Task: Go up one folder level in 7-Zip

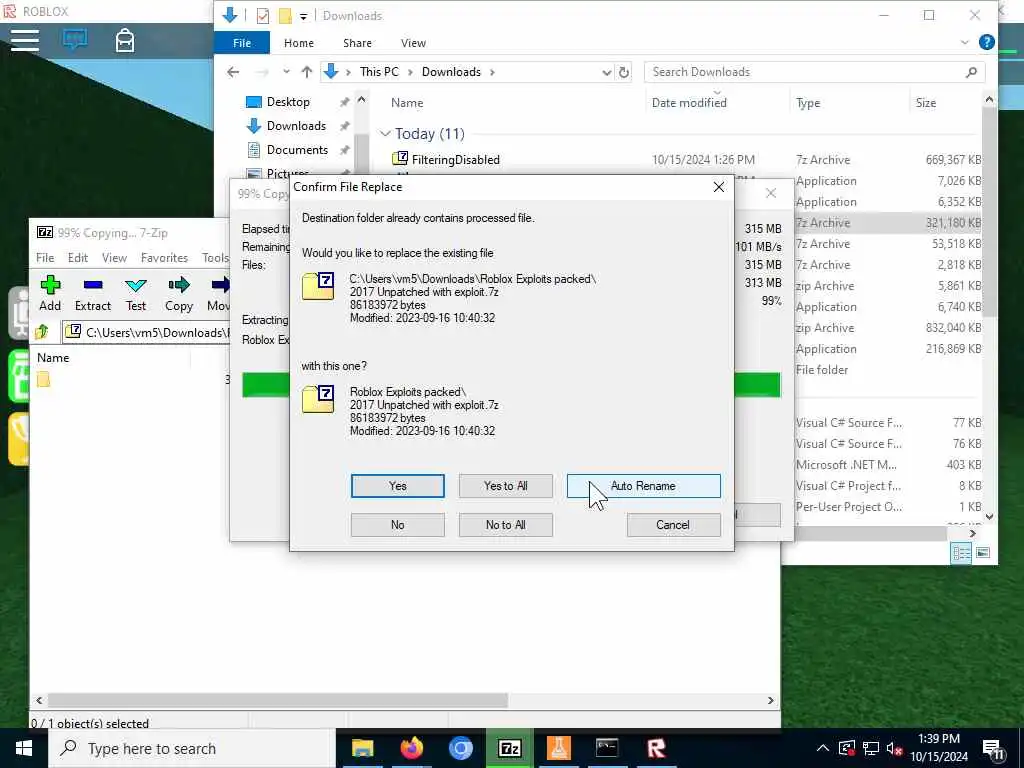Action: tap(42, 332)
